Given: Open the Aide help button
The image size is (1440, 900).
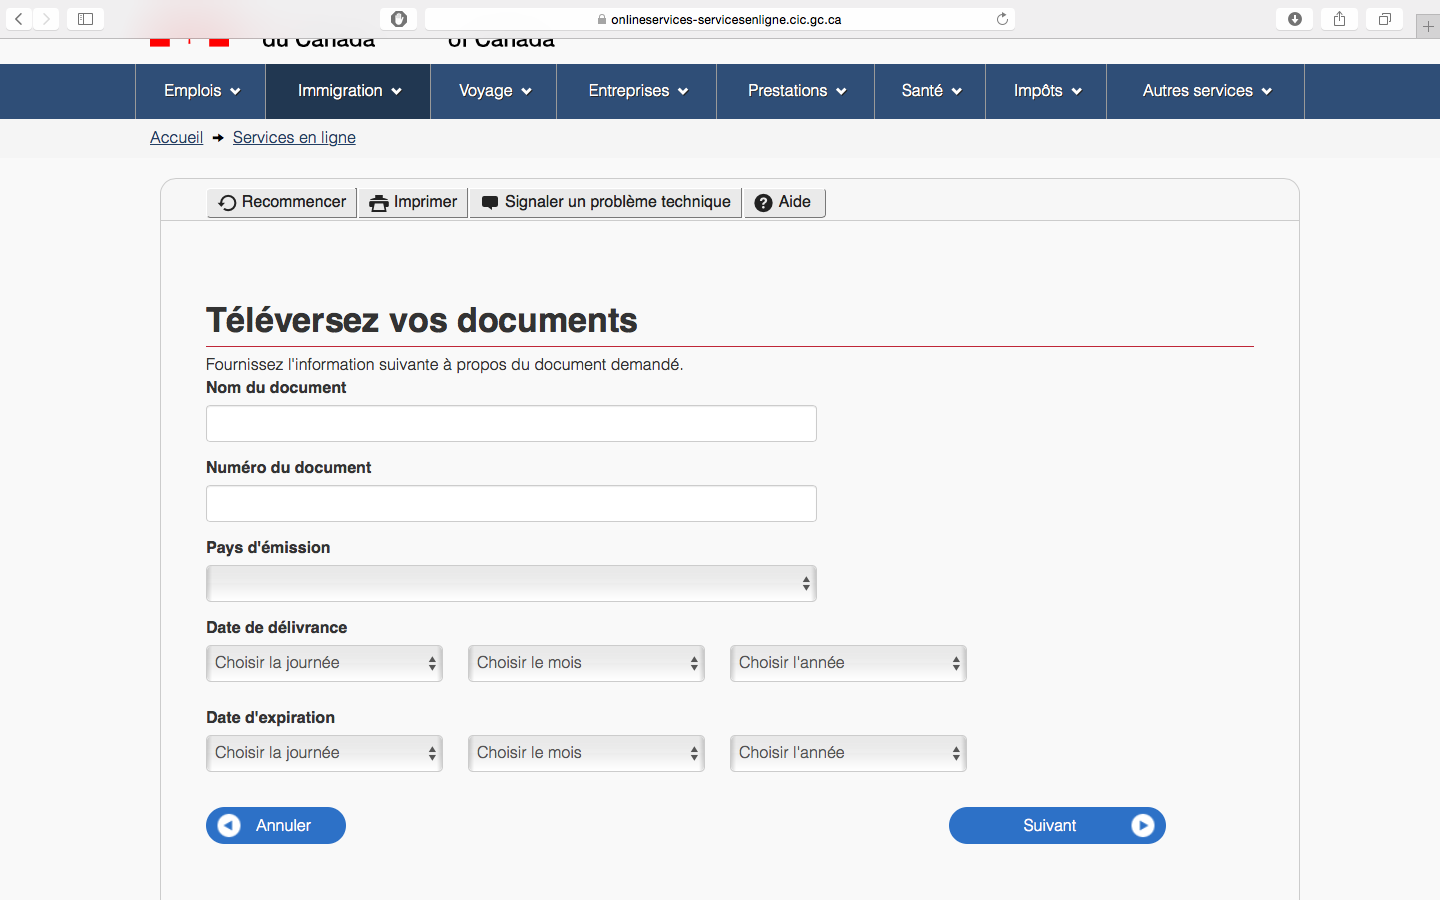Looking at the screenshot, I should [x=784, y=202].
